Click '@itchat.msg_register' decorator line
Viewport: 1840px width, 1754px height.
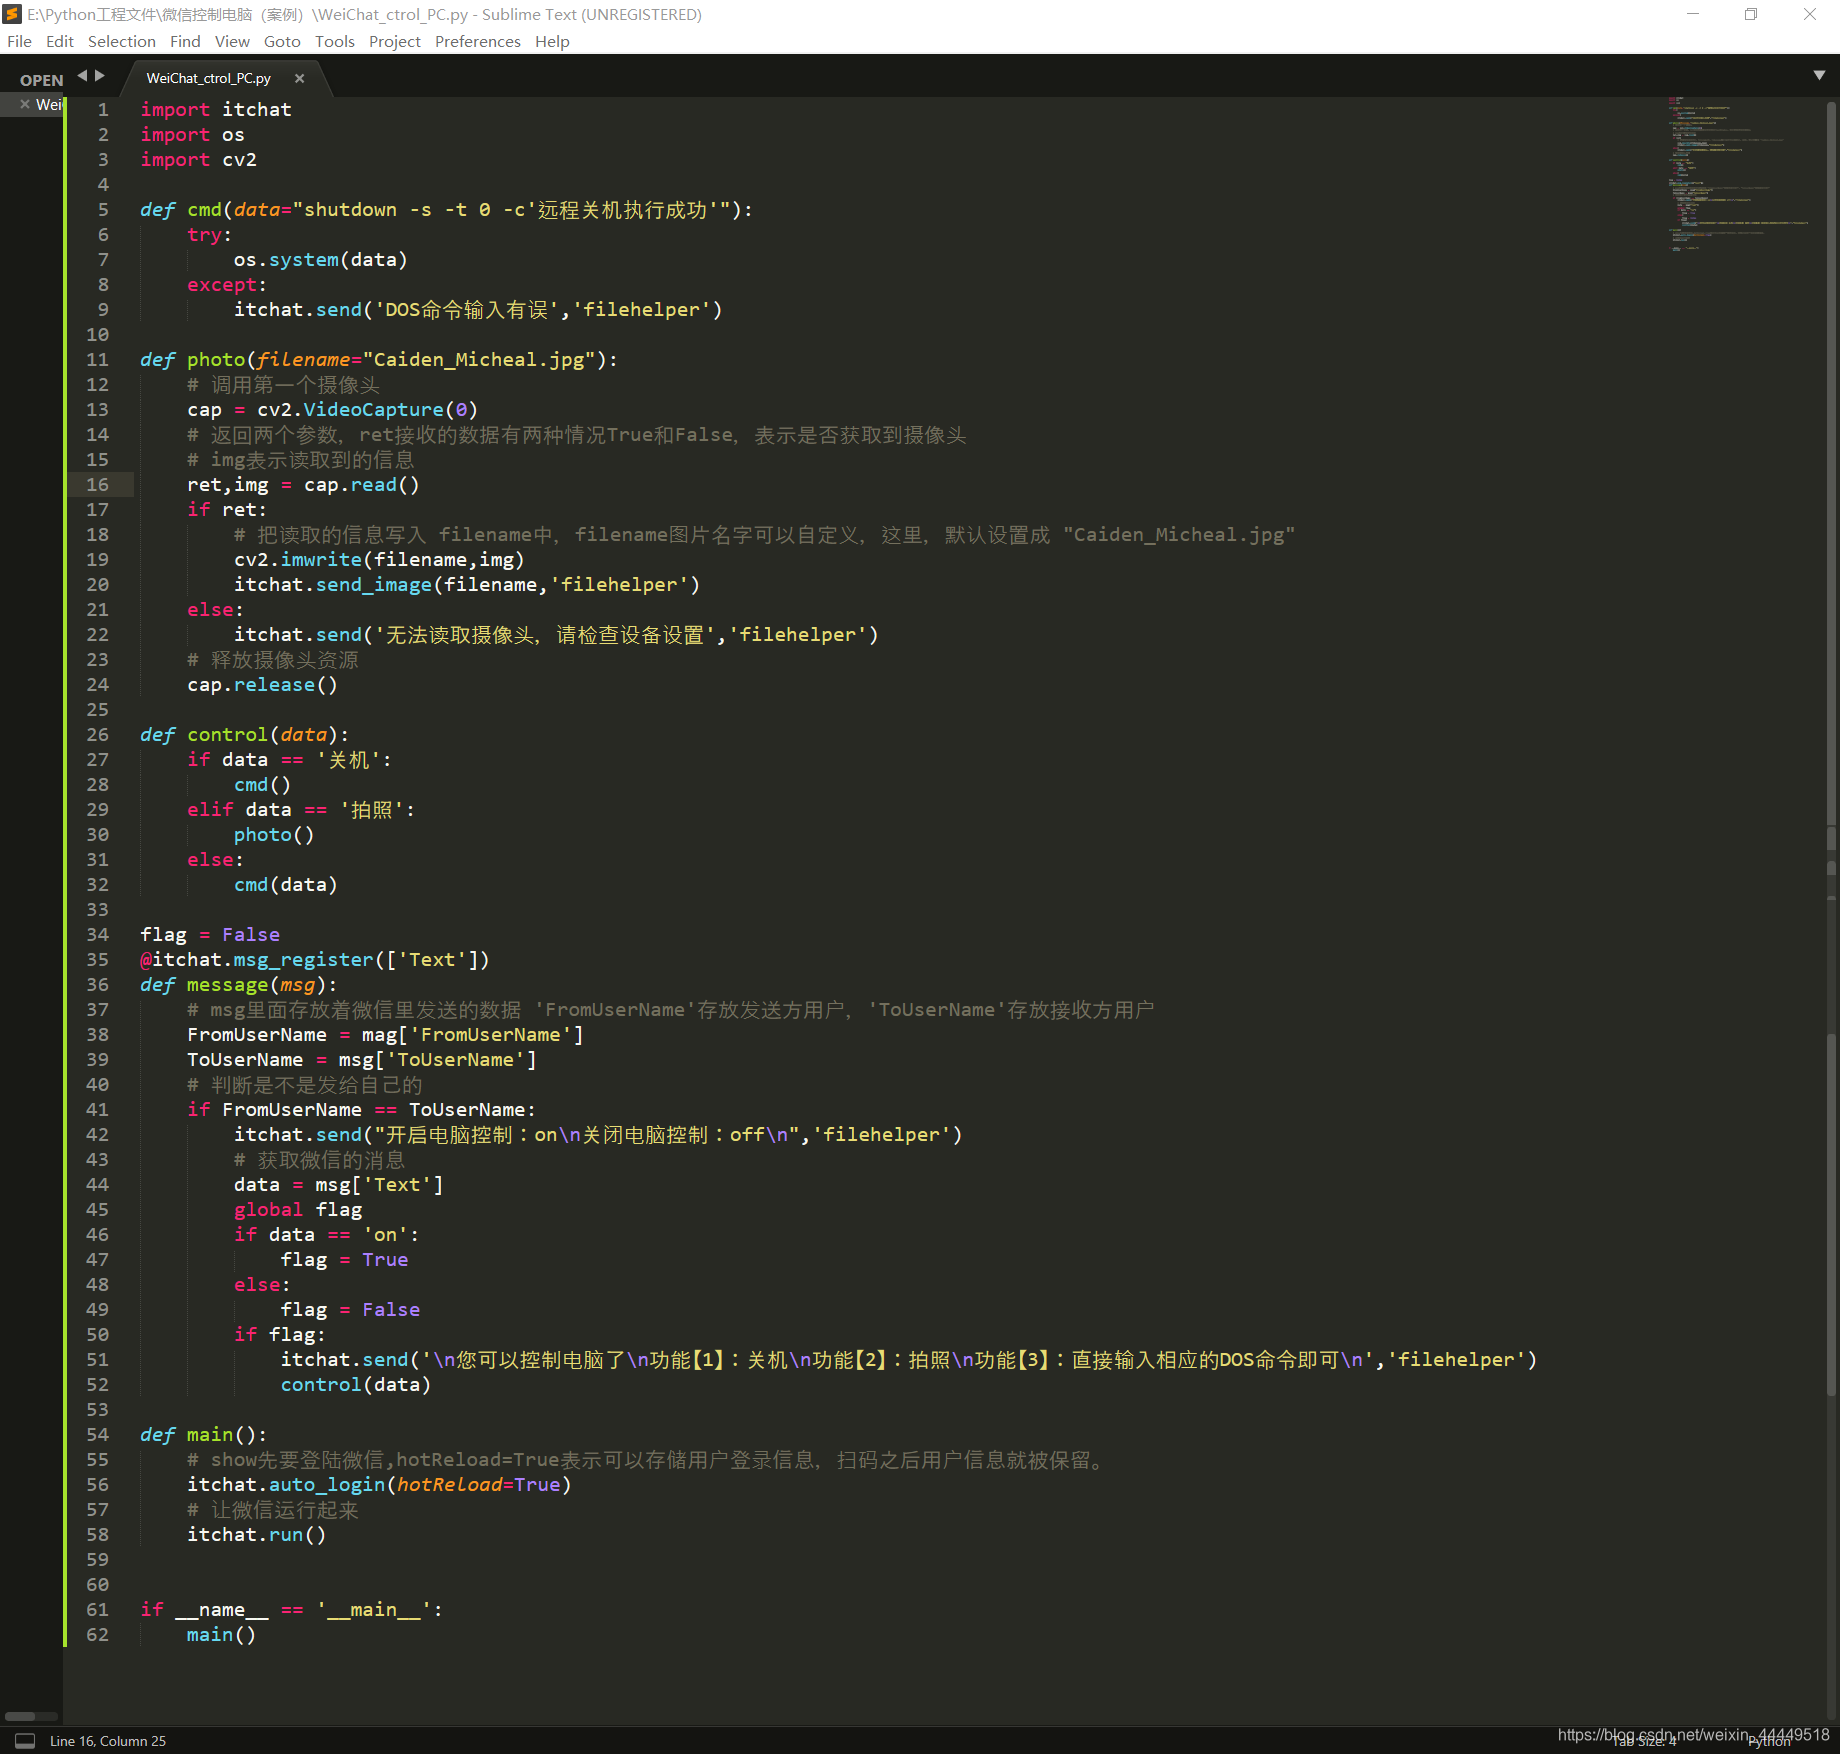315,959
